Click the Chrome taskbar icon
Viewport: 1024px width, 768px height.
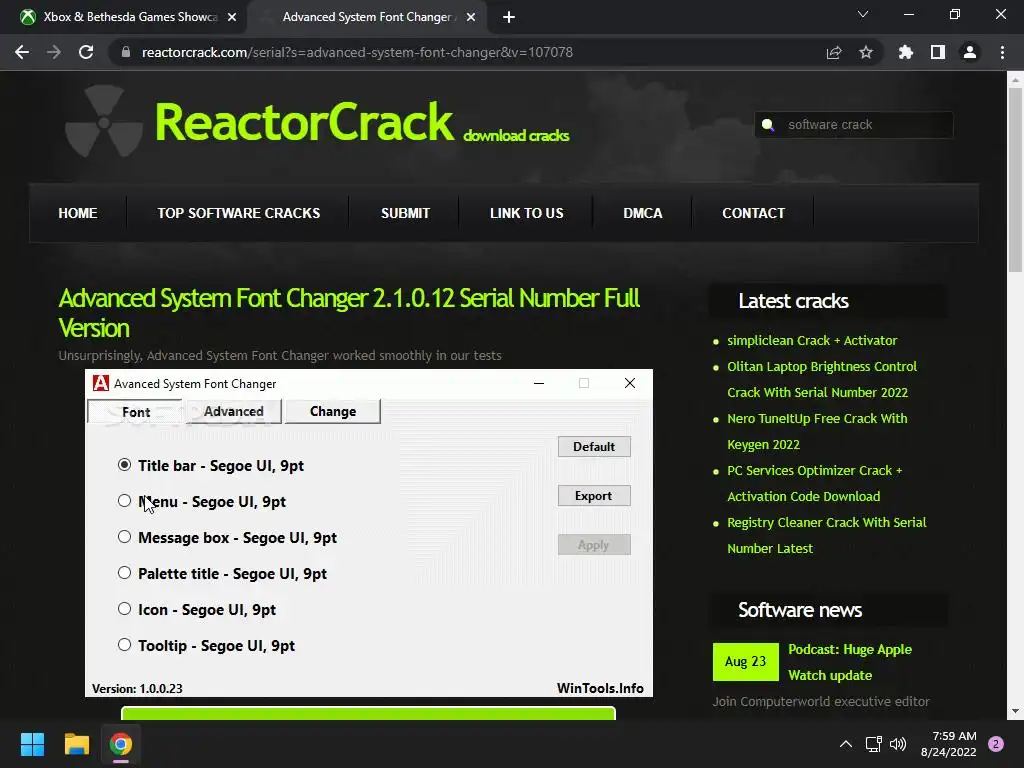(x=121, y=744)
